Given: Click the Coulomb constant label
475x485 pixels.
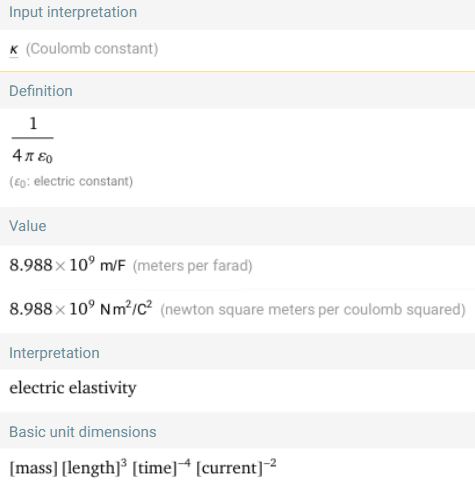Looking at the screenshot, I should click(x=92, y=49).
